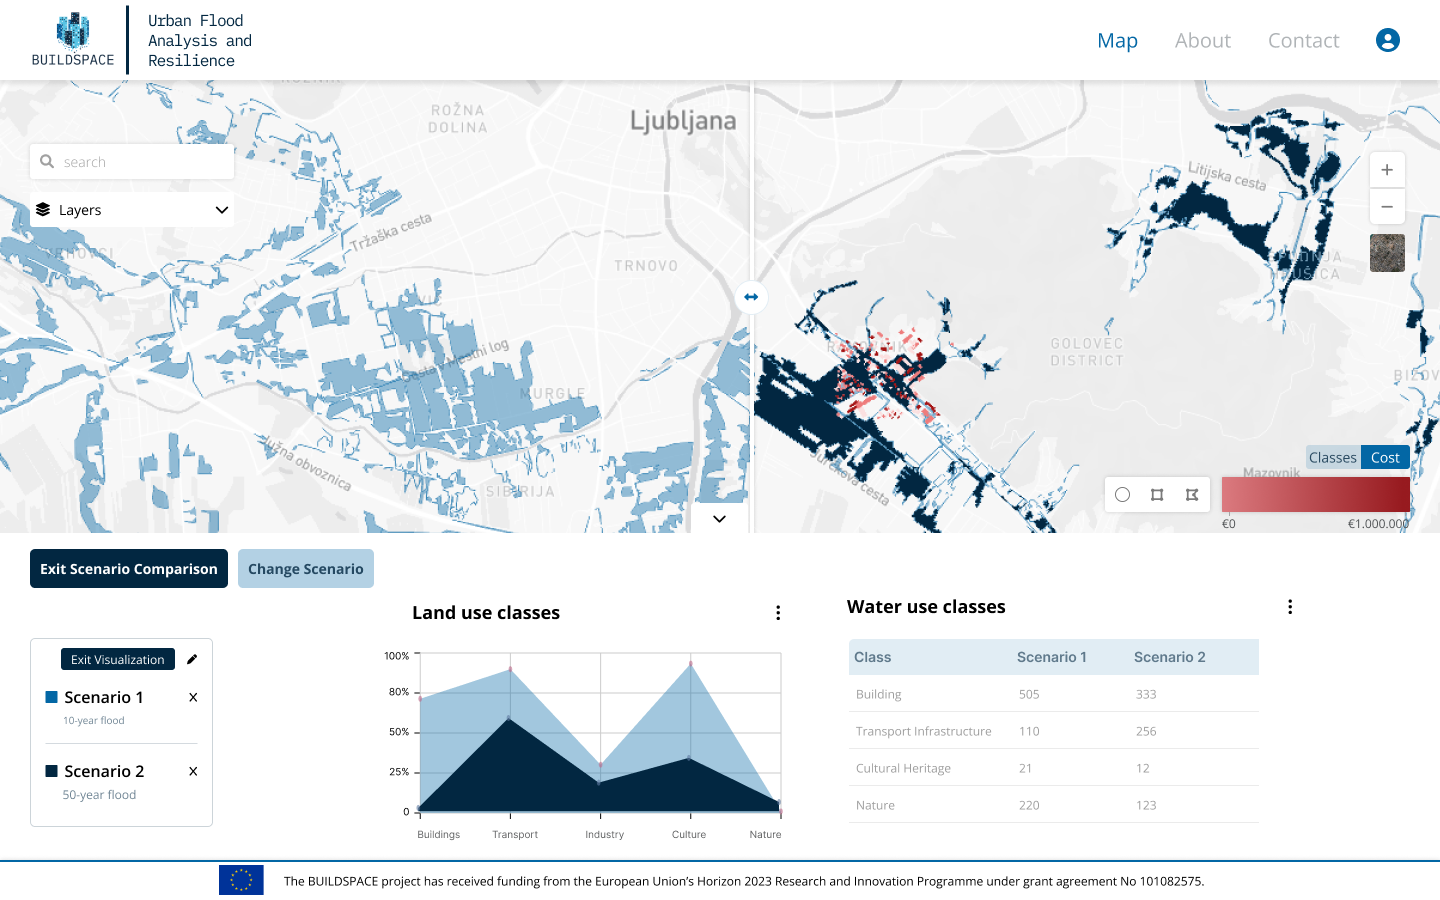This screenshot has height=900, width=1440.
Task: Select the polygon drawing tool
Action: pyautogui.click(x=1192, y=495)
